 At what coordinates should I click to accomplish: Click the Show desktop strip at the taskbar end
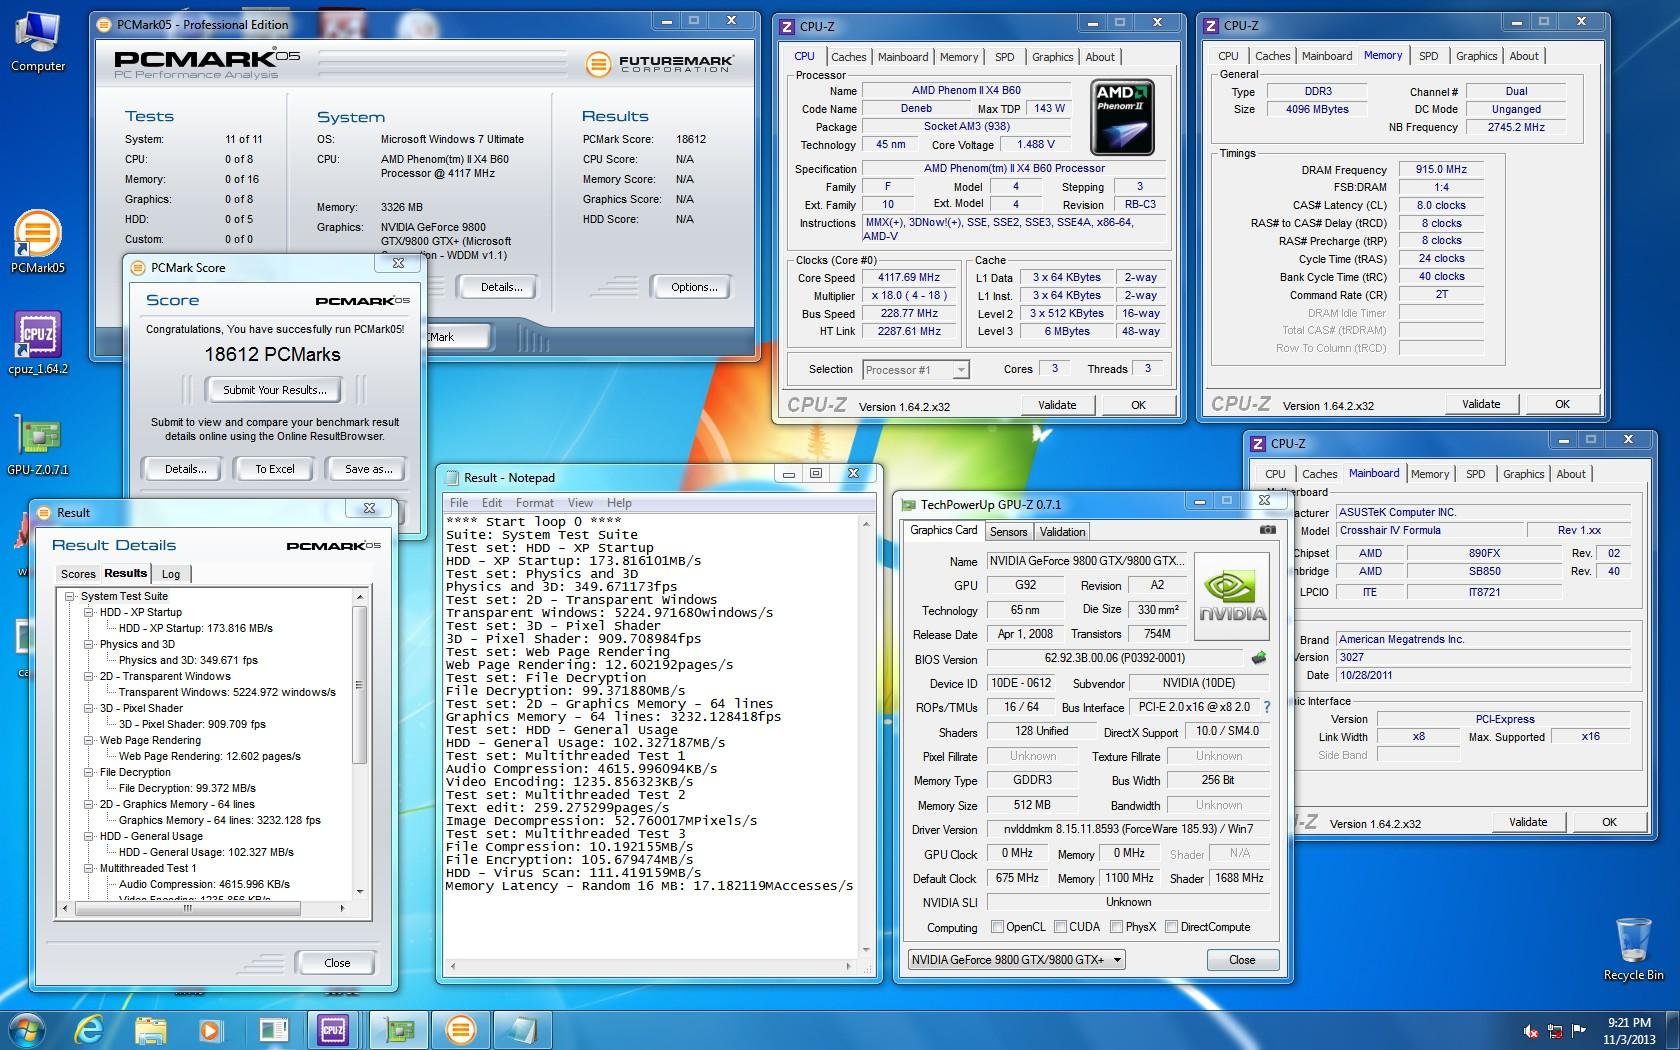(1673, 1029)
